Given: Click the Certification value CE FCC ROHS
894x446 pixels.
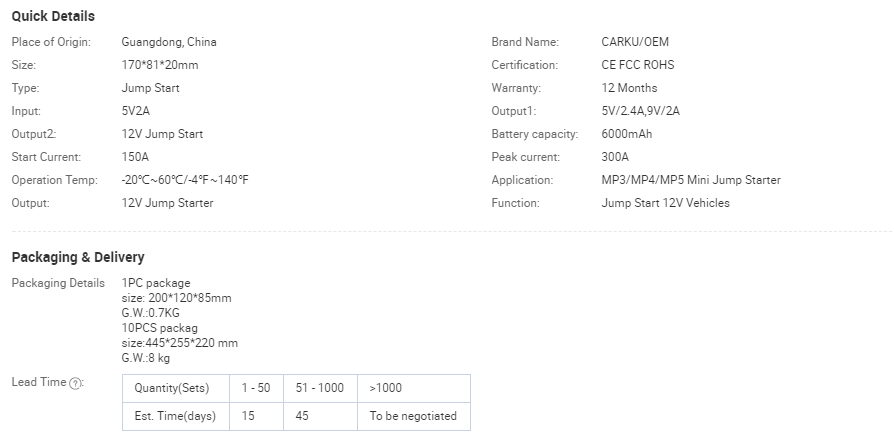Looking at the screenshot, I should pyautogui.click(x=637, y=65).
